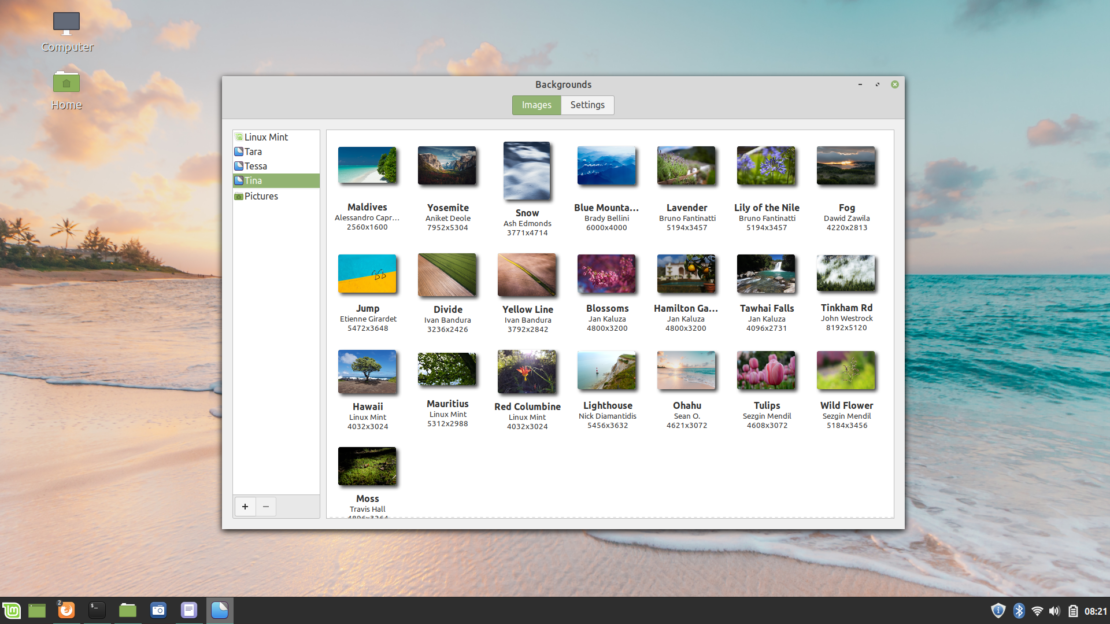Open the Home folder on the desktop
This screenshot has height=624, width=1110.
point(66,84)
